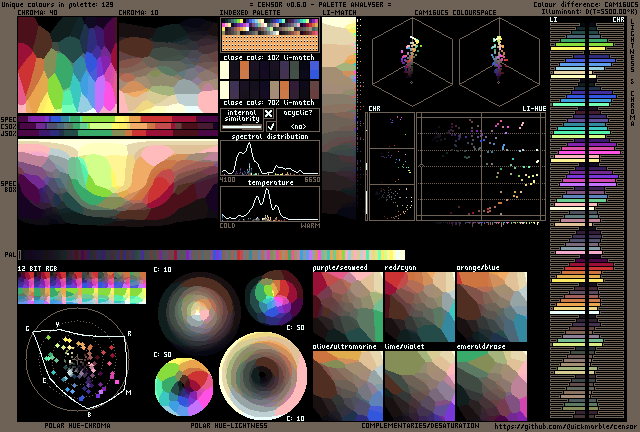Click the 'Unique colours in palette: 129' text
The width and height of the screenshot is (640, 432).
[57, 4]
